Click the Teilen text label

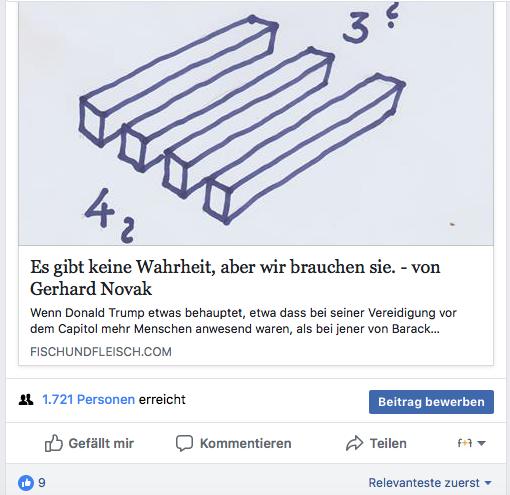[388, 443]
